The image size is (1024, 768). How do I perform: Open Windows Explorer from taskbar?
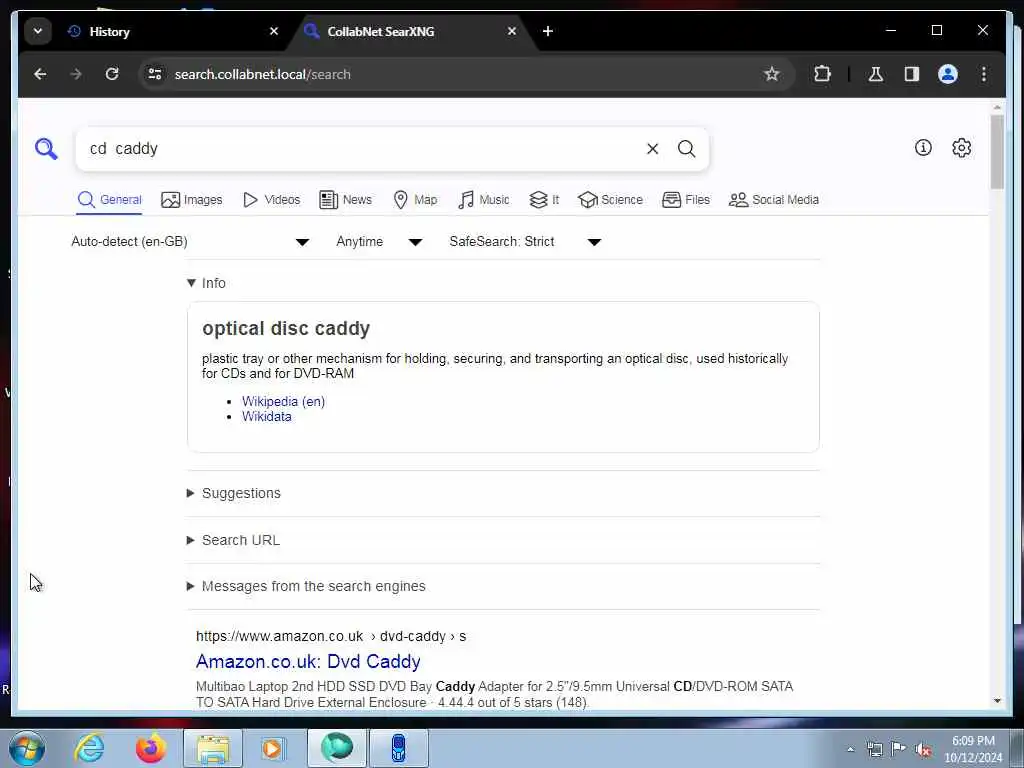(213, 748)
